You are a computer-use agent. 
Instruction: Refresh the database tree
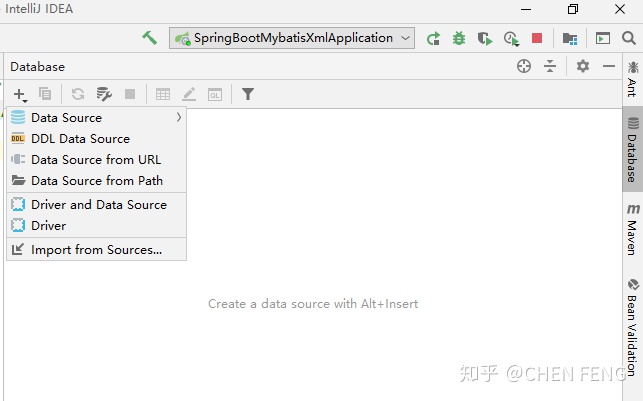click(x=78, y=94)
